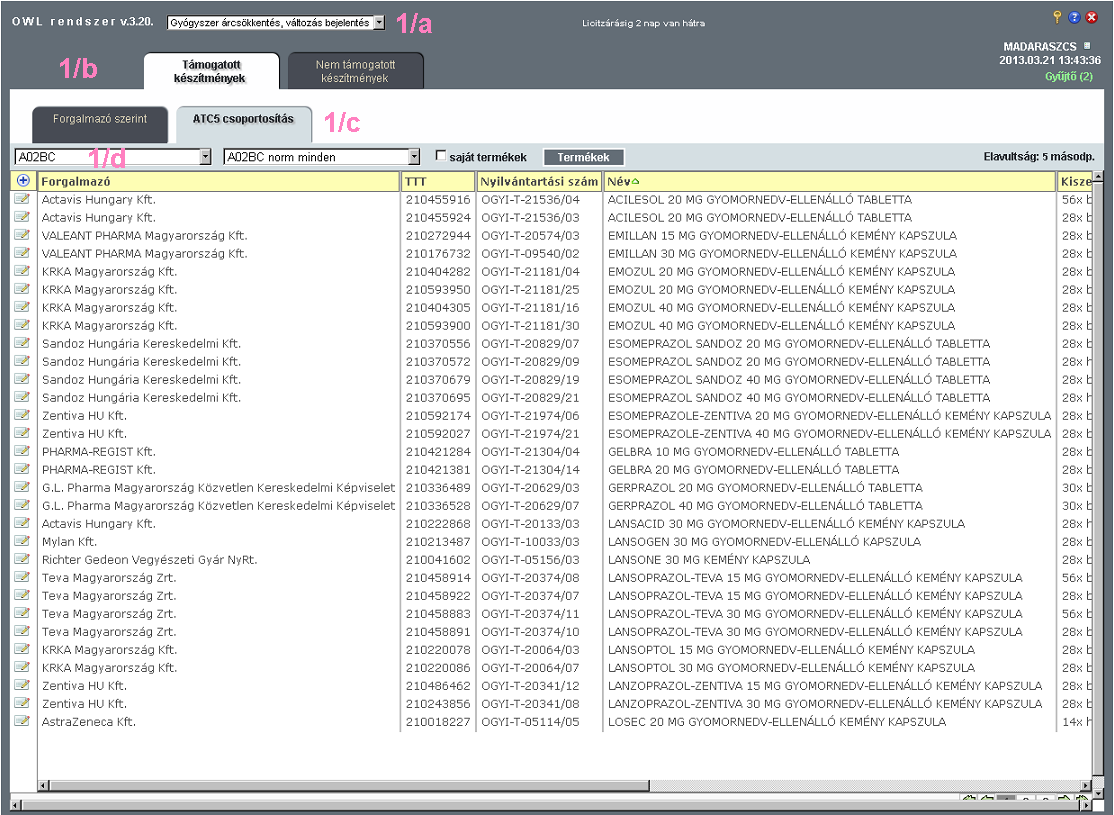
Task: Click the edit icon for EMILLAN 15 MG row
Action: pyautogui.click(x=22, y=235)
